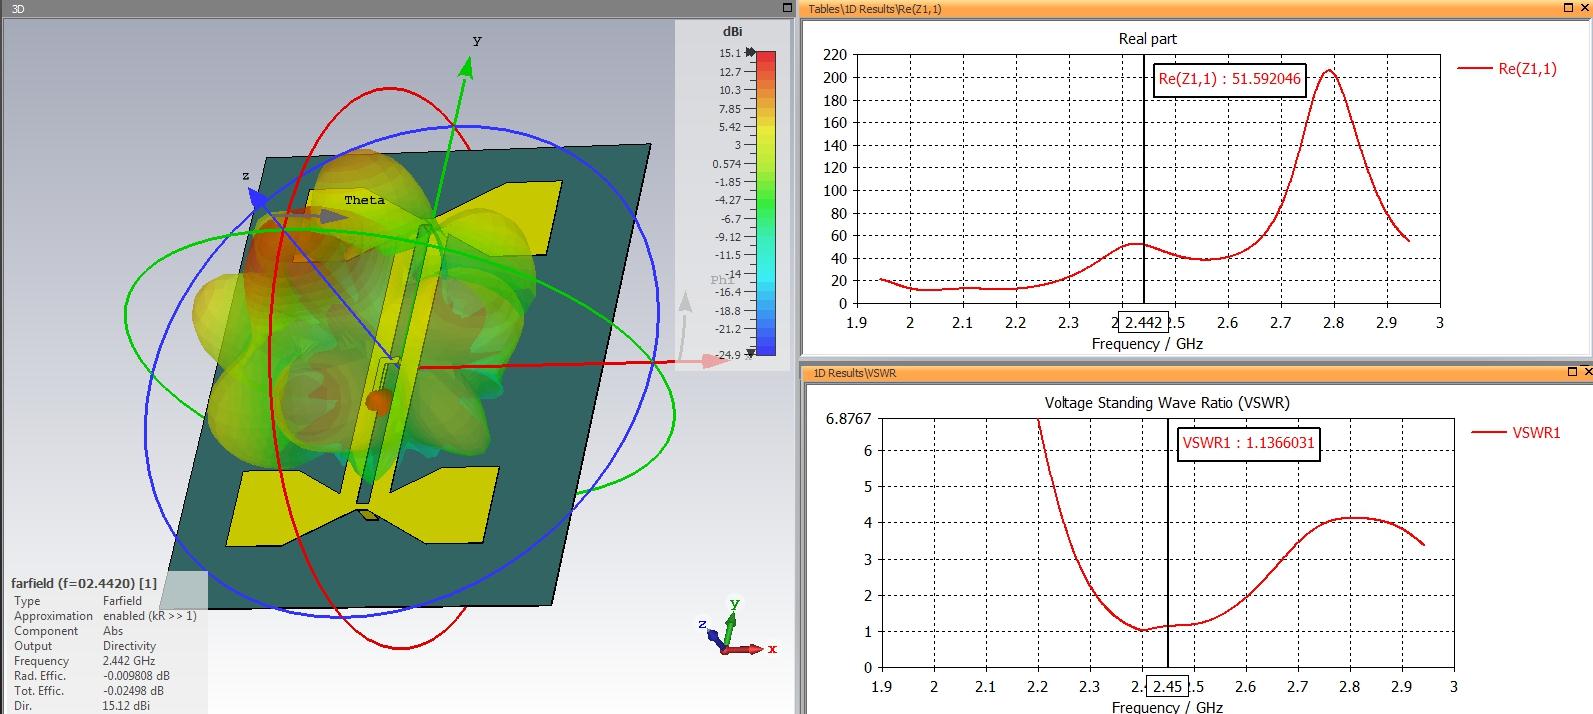
Task: Click the colorbar bottom arrow at -24.9
Action: [751, 354]
